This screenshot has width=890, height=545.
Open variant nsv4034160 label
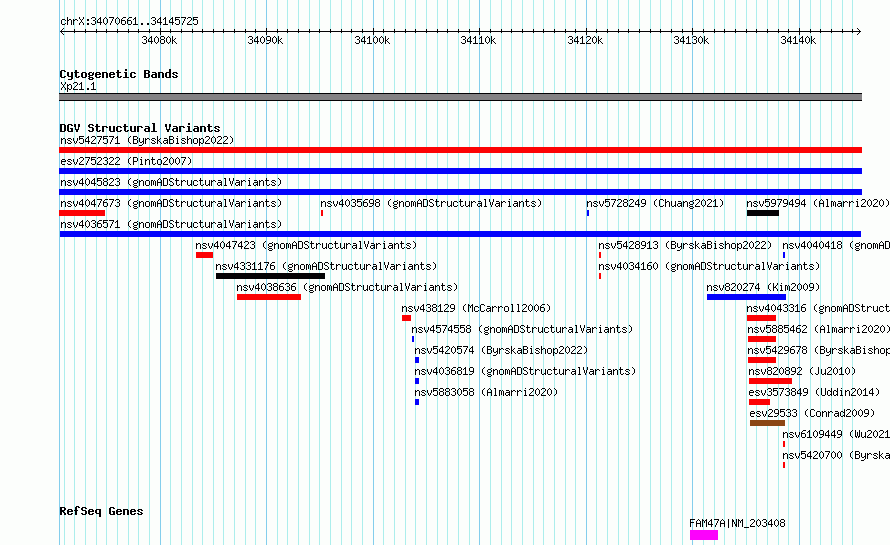click(709, 266)
